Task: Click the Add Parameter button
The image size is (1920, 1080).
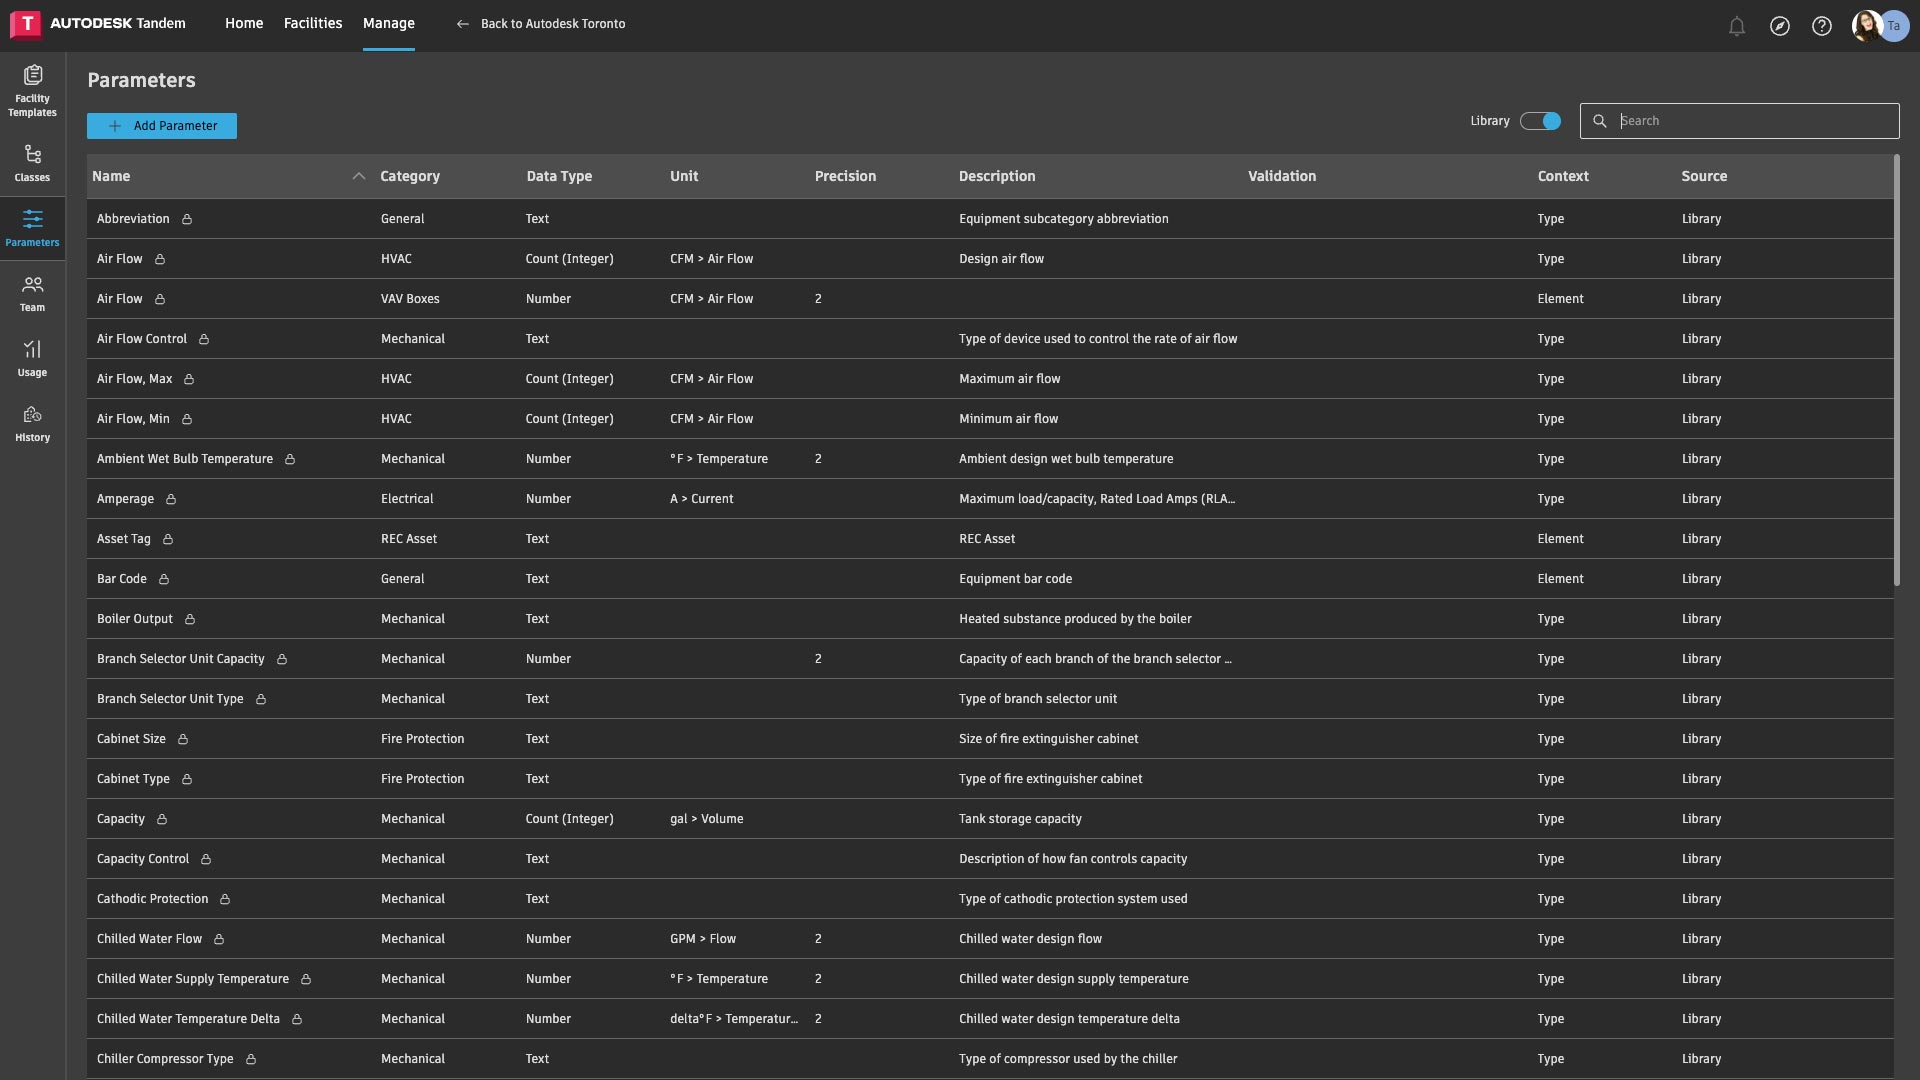Action: pos(162,126)
